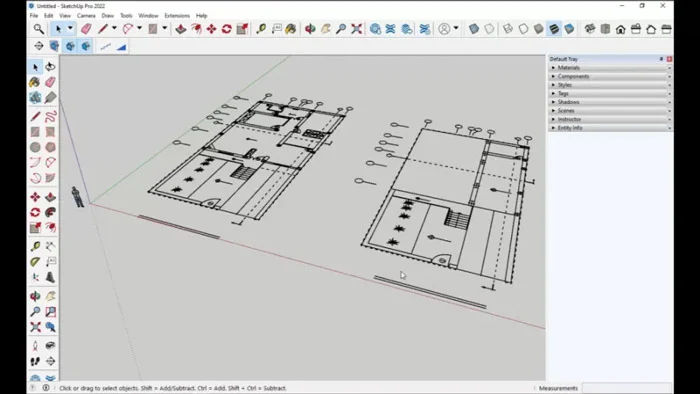Pick the Protractor tool

(35, 262)
